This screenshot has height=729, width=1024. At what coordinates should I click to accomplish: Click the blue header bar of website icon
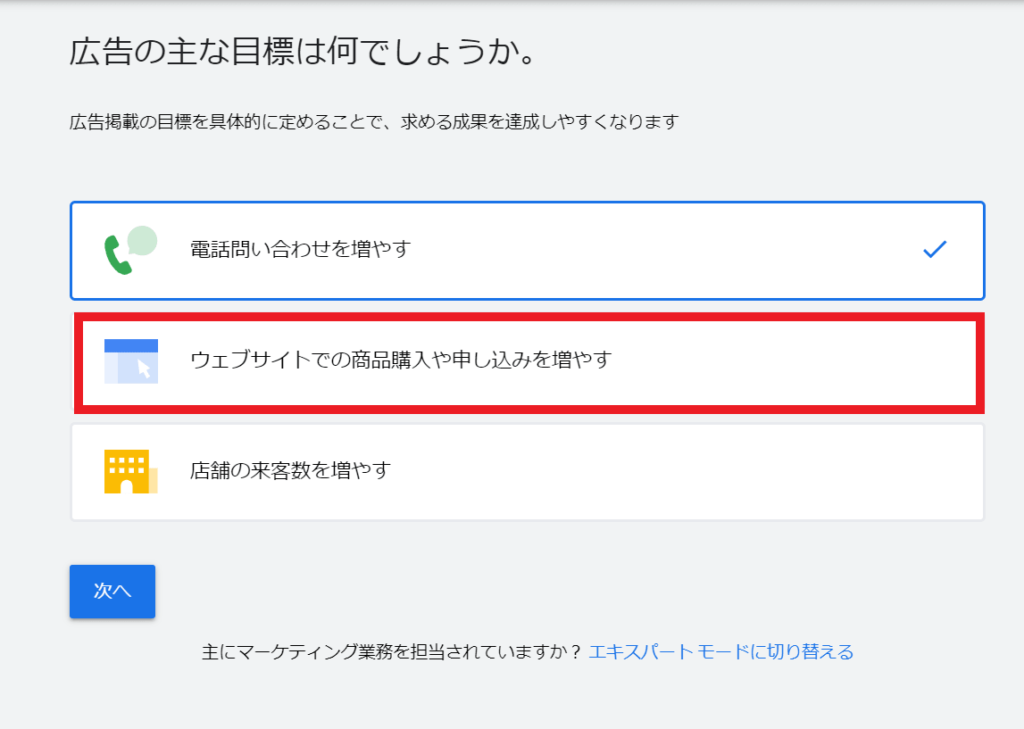pyautogui.click(x=131, y=346)
